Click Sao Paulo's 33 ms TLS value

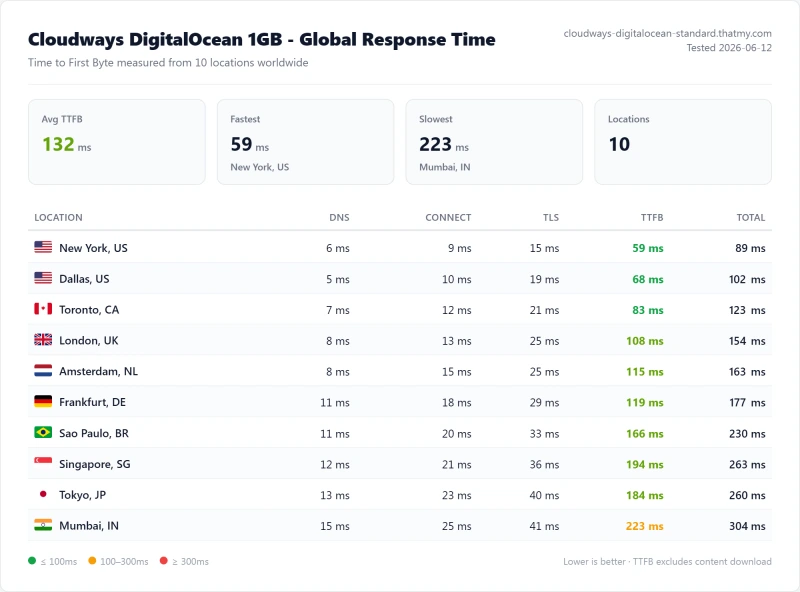click(544, 434)
